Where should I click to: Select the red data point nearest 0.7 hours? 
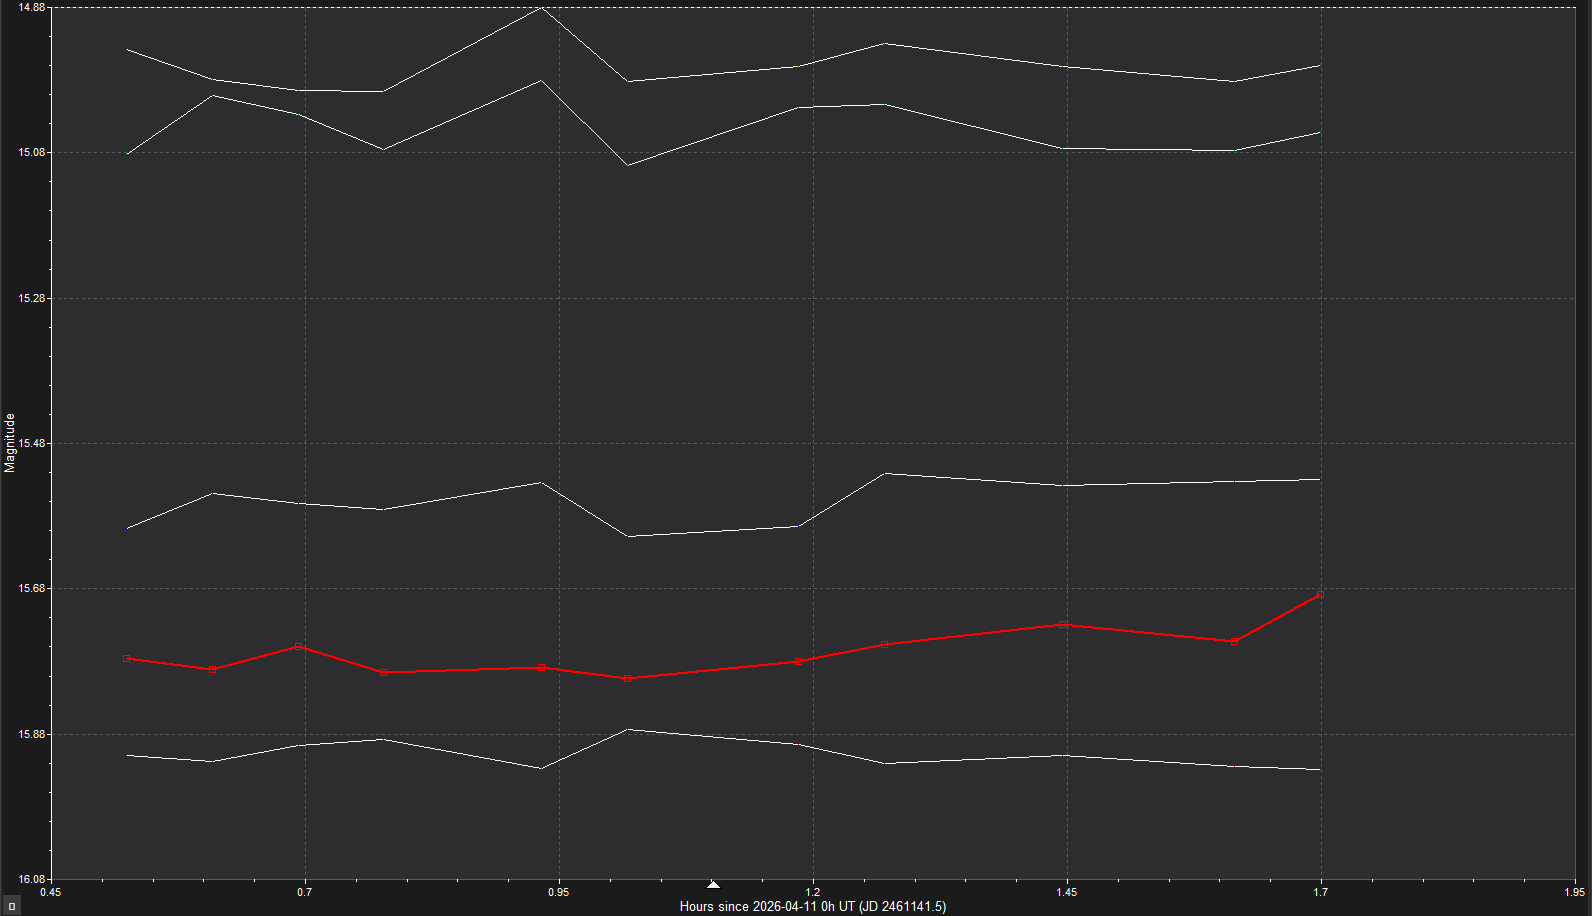tap(298, 647)
